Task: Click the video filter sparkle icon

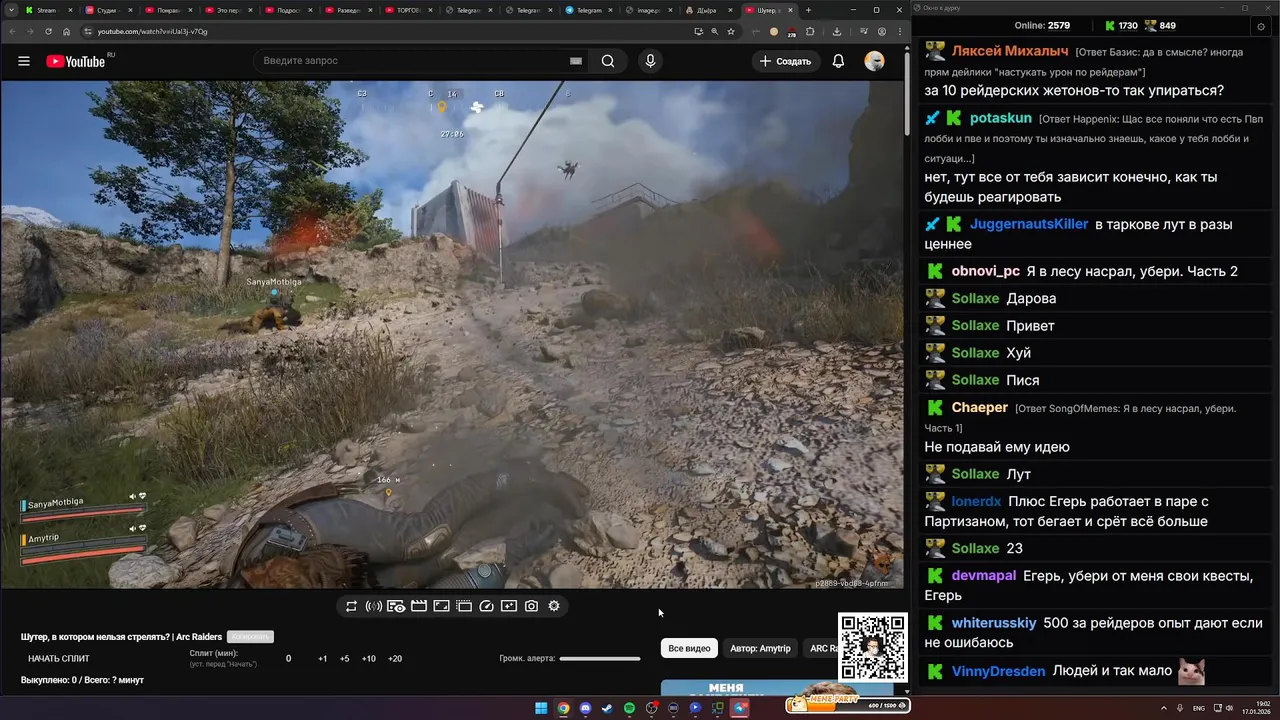Action: (x=509, y=606)
